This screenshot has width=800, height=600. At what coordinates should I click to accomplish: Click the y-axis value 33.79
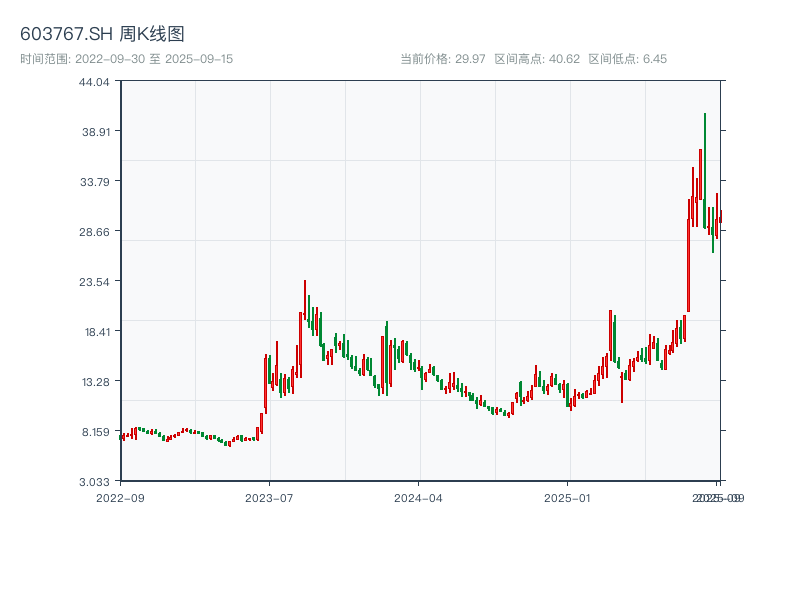pyautogui.click(x=94, y=182)
